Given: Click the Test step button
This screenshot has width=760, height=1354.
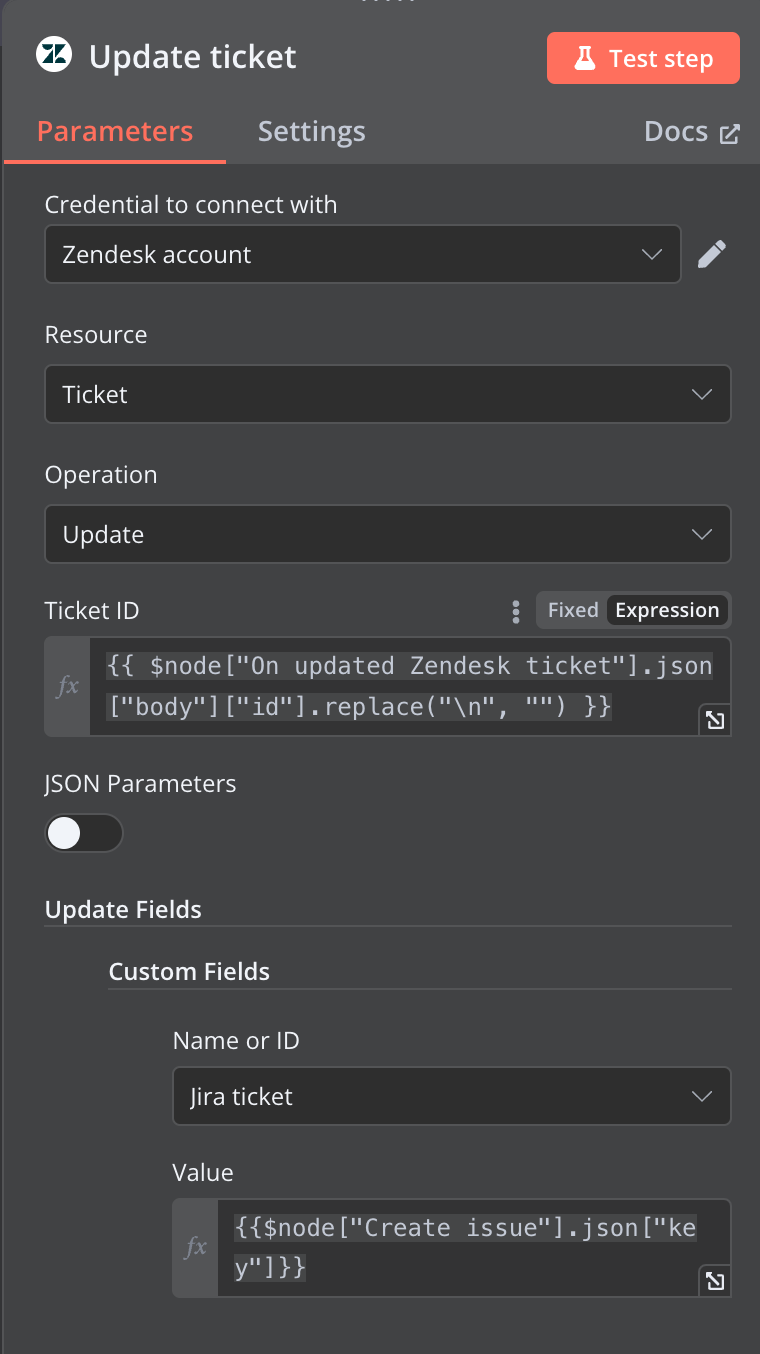Looking at the screenshot, I should pos(643,58).
